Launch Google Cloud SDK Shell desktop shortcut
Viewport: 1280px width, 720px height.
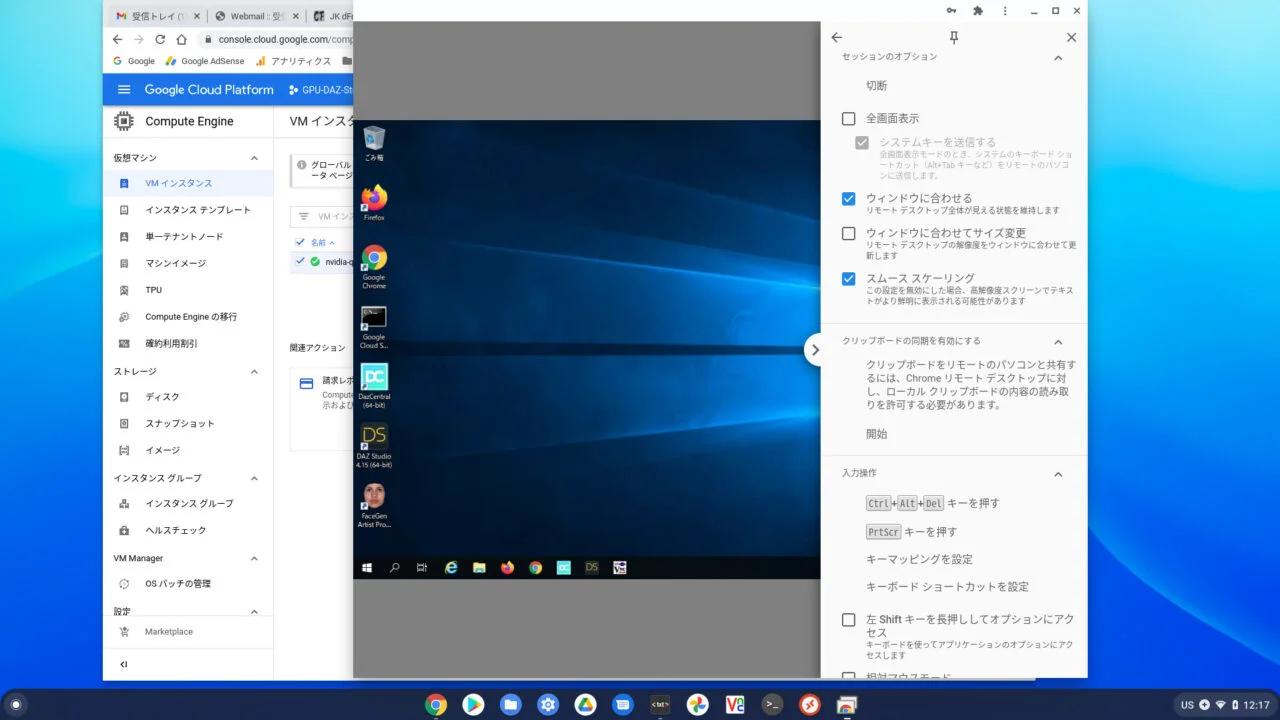tap(374, 326)
